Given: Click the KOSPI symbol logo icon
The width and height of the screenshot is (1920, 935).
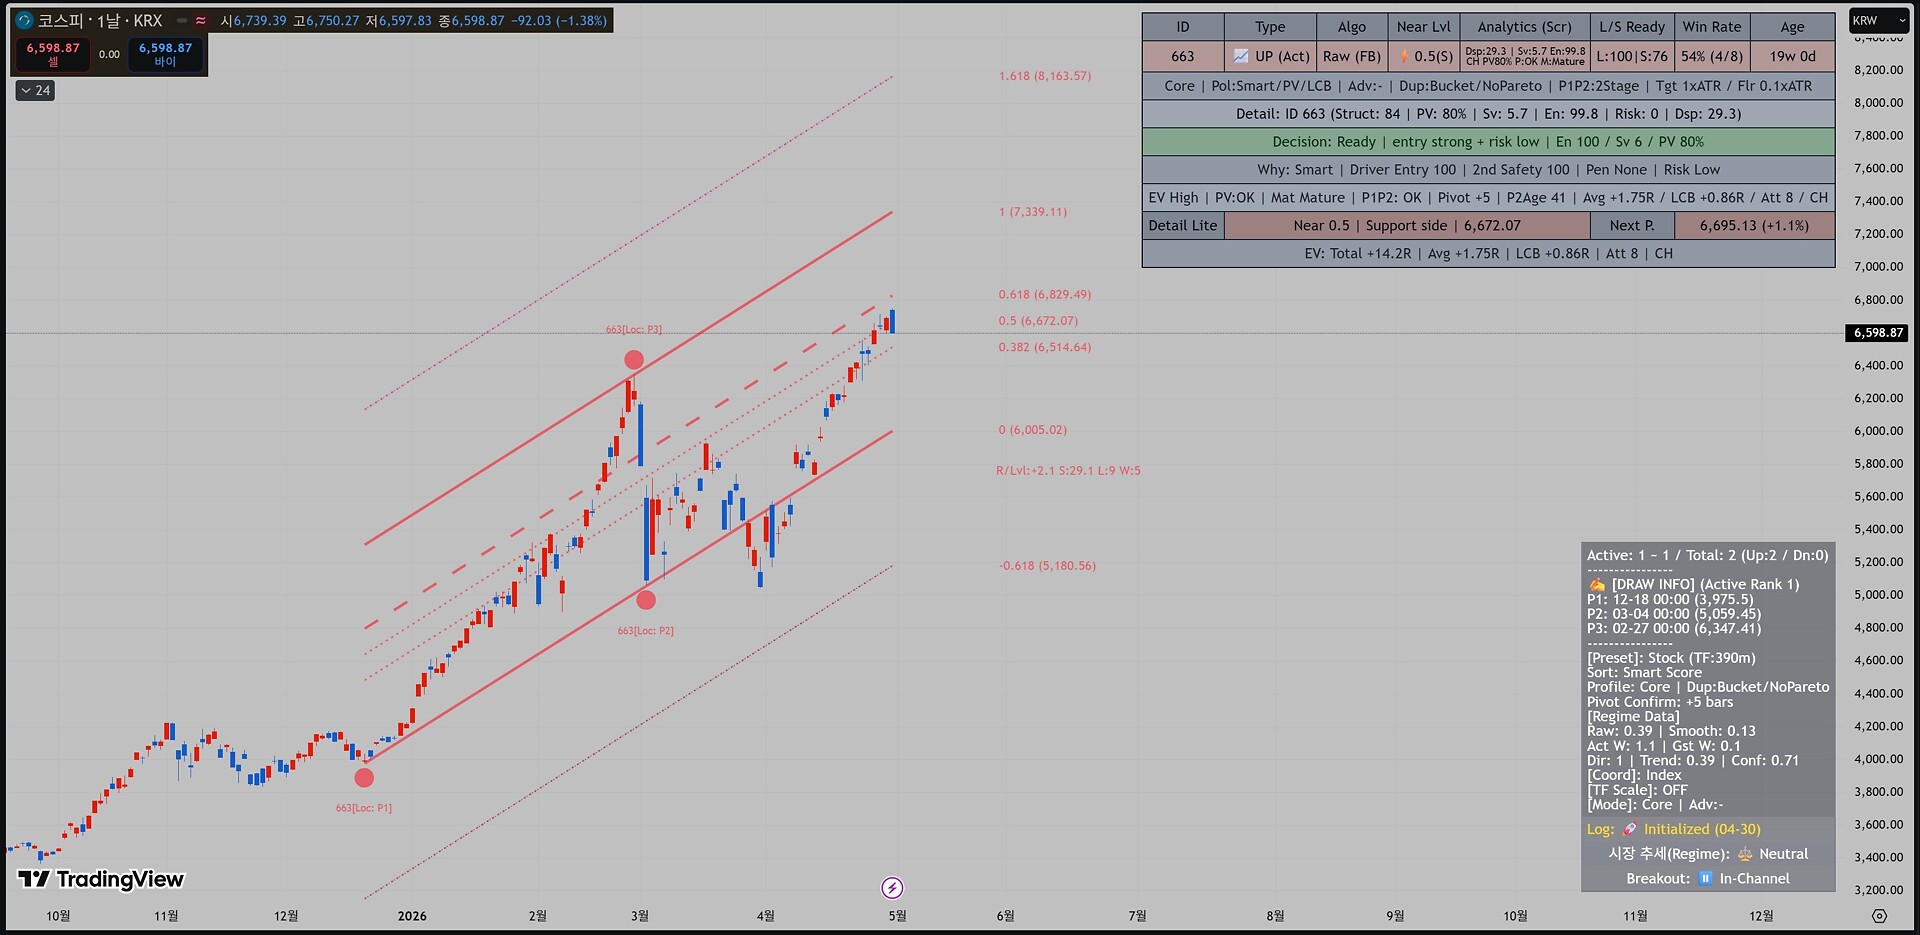Looking at the screenshot, I should point(25,20).
